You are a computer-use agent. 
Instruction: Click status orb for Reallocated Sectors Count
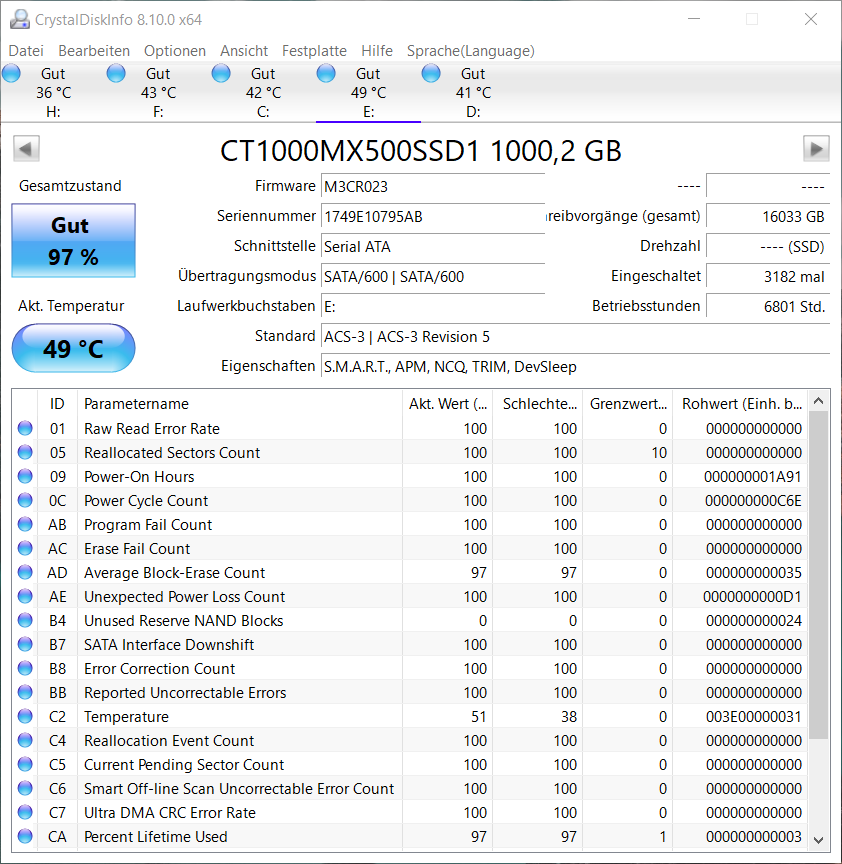(x=25, y=452)
